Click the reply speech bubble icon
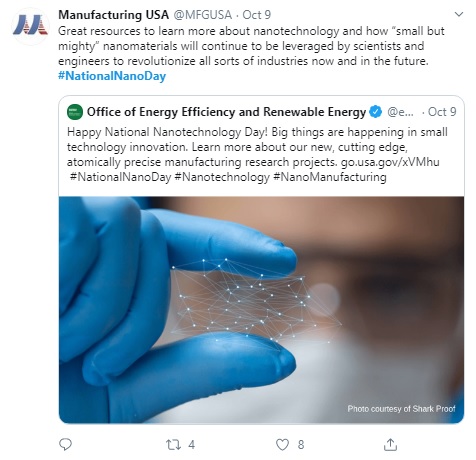Viewport: 476px width, 460px height. (65, 444)
